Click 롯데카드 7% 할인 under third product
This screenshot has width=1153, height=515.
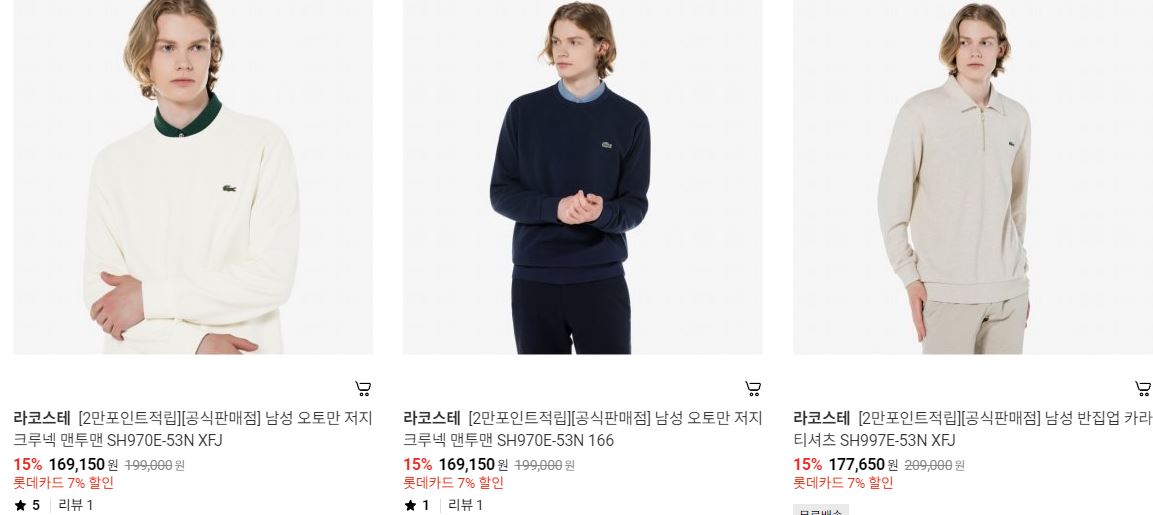pyautogui.click(x=843, y=483)
